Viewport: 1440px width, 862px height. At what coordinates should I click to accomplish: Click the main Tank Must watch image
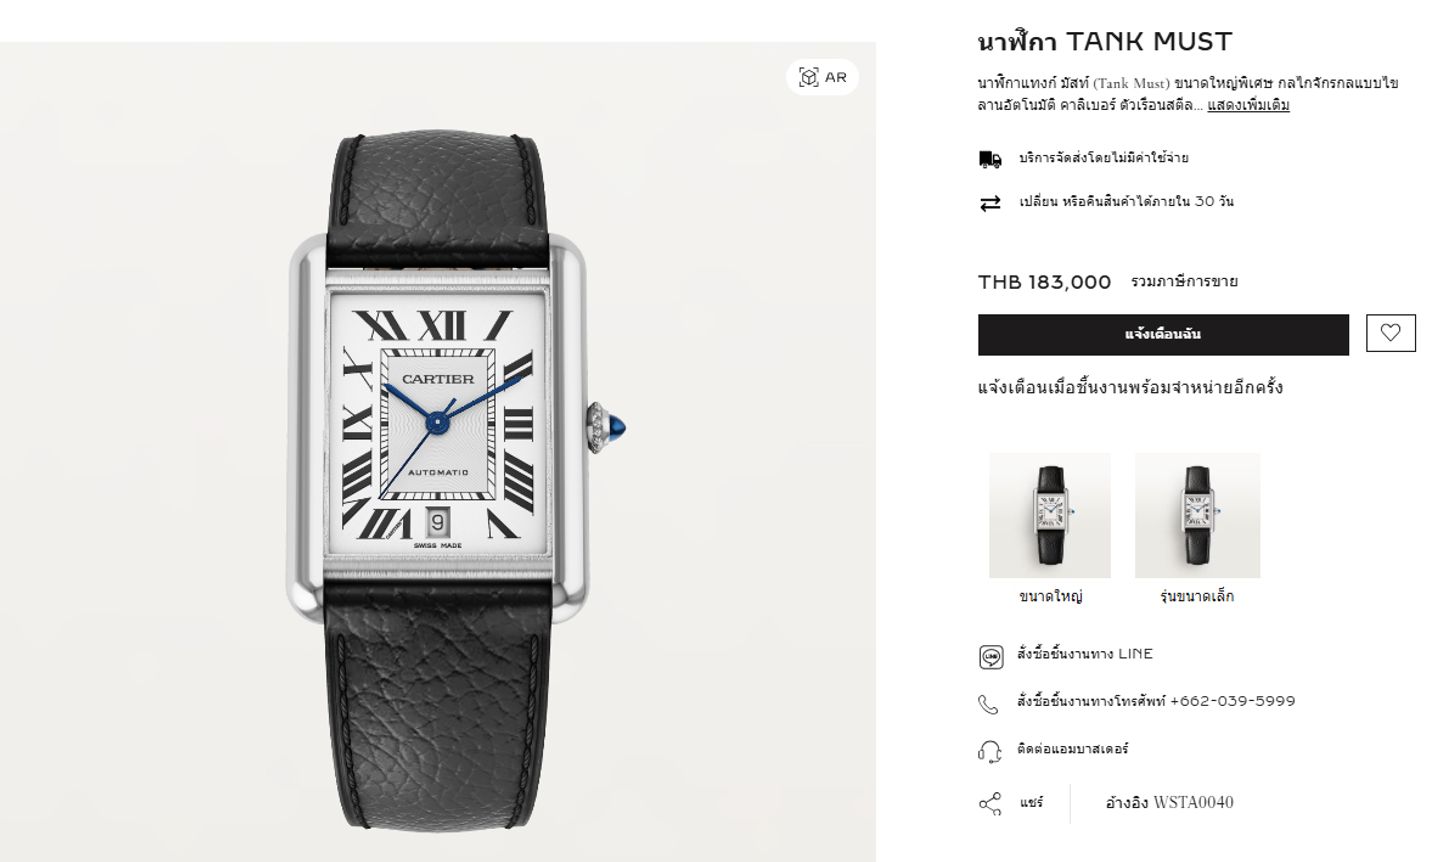pos(438,452)
